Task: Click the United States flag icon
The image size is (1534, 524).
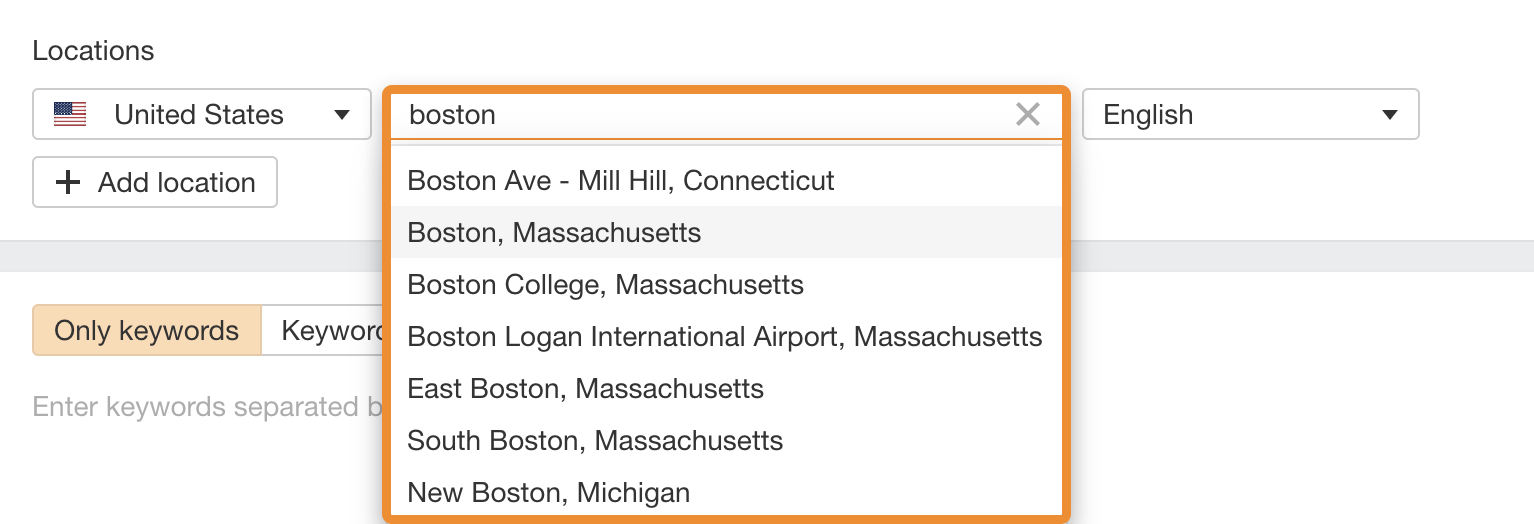Action: point(70,115)
